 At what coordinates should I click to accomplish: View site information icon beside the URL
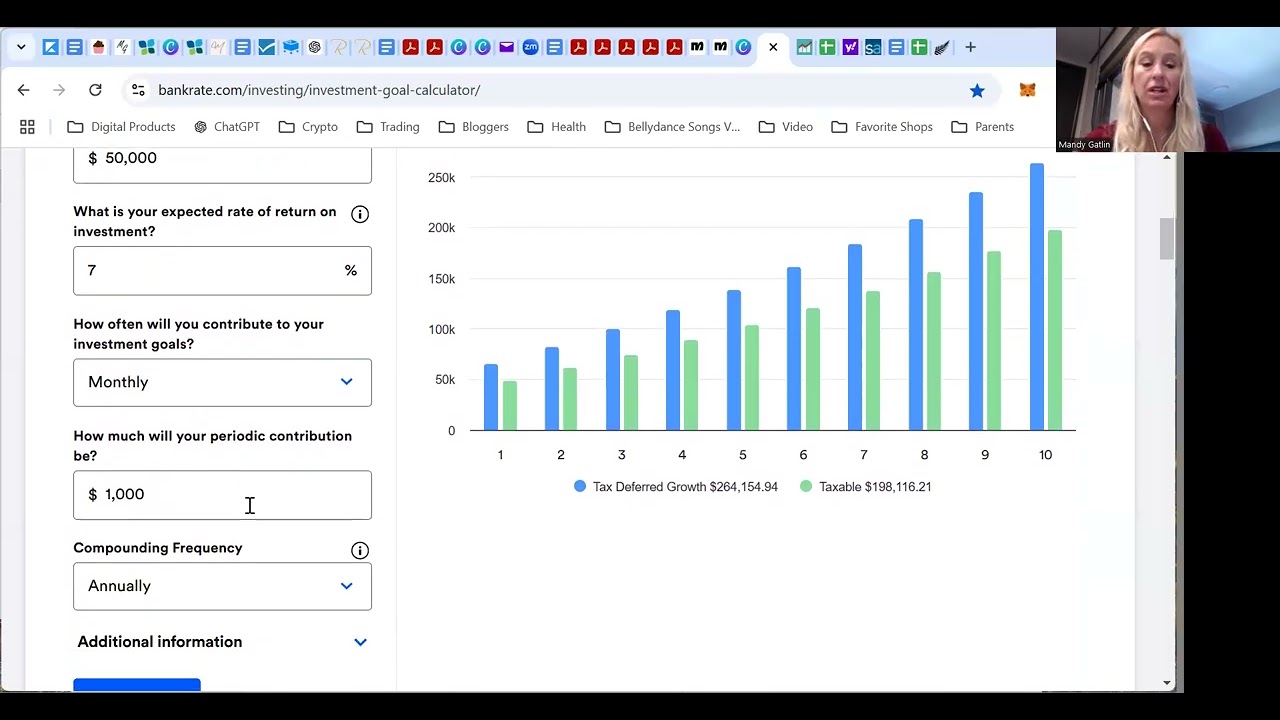click(x=139, y=90)
